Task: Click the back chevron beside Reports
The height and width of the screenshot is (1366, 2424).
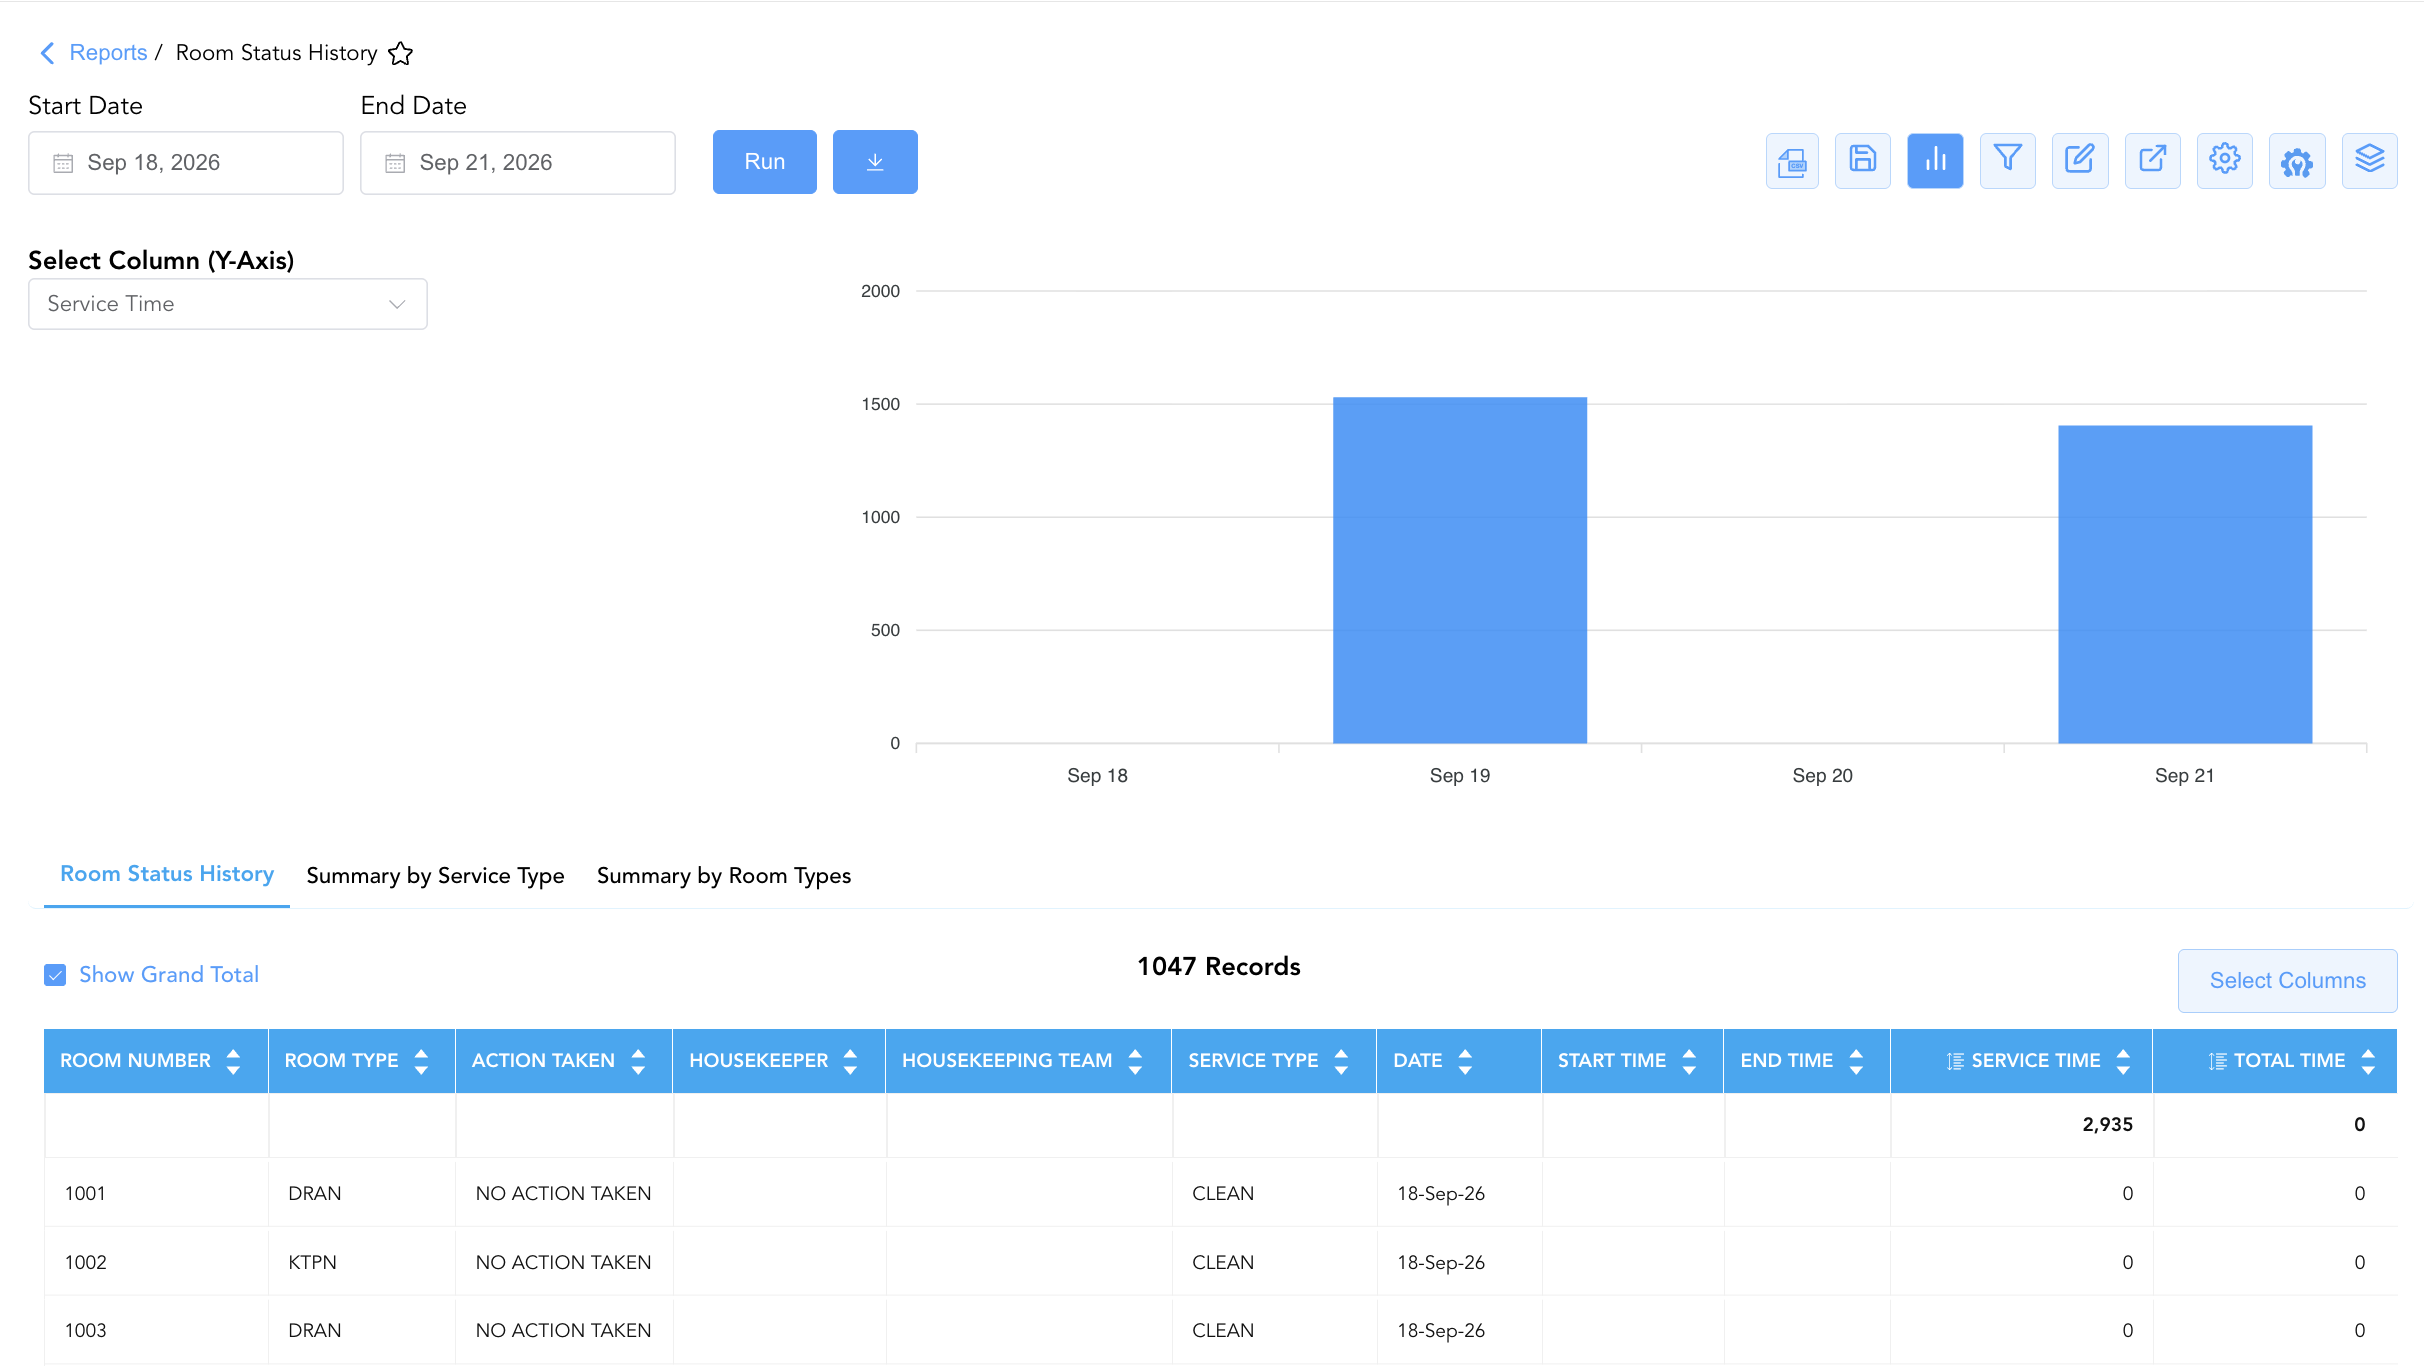Action: coord(46,53)
